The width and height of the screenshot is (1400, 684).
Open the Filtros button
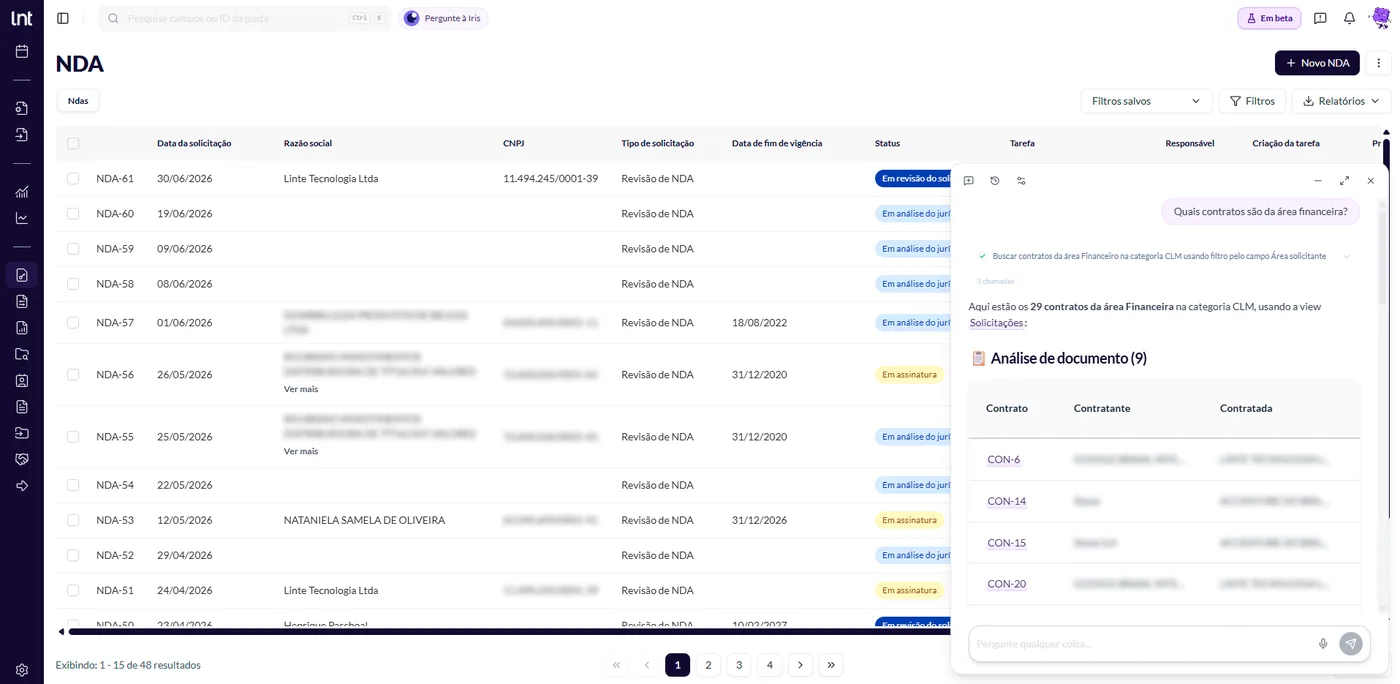click(x=1252, y=101)
